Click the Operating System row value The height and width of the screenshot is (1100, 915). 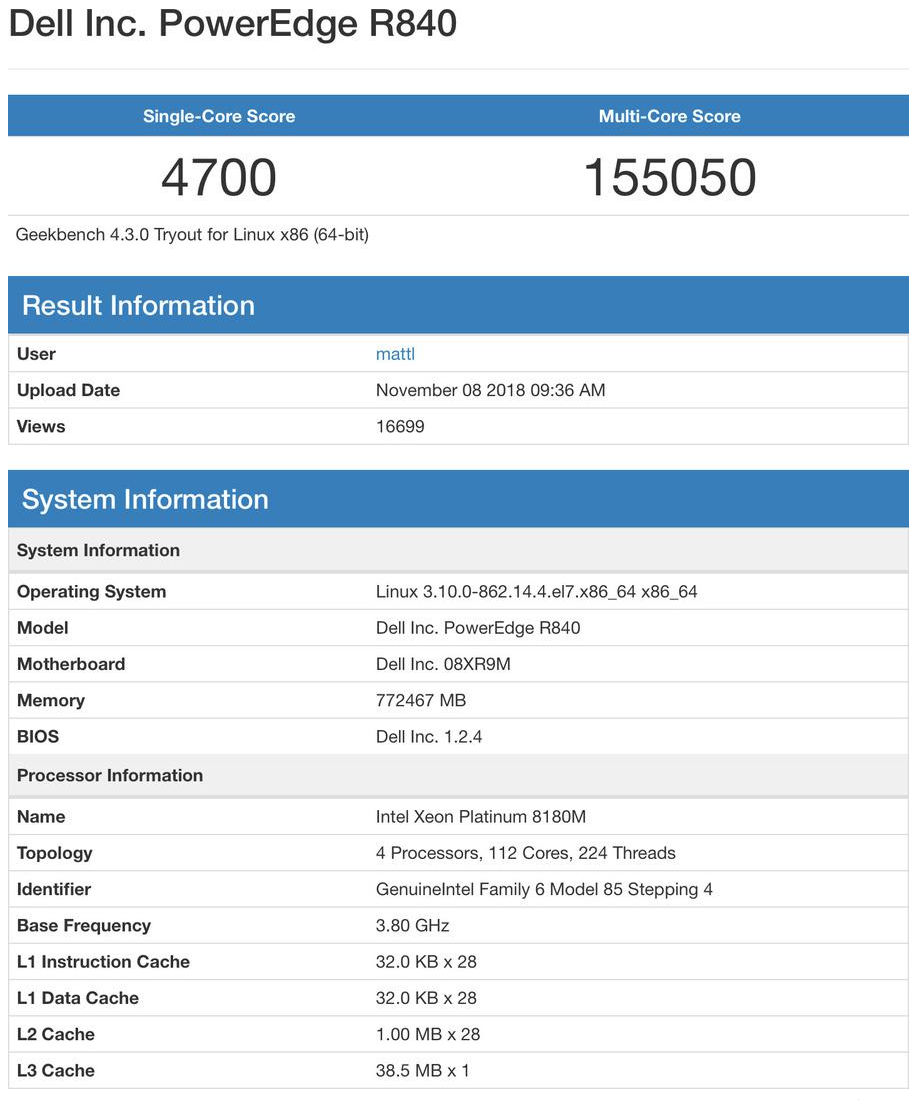click(520, 591)
